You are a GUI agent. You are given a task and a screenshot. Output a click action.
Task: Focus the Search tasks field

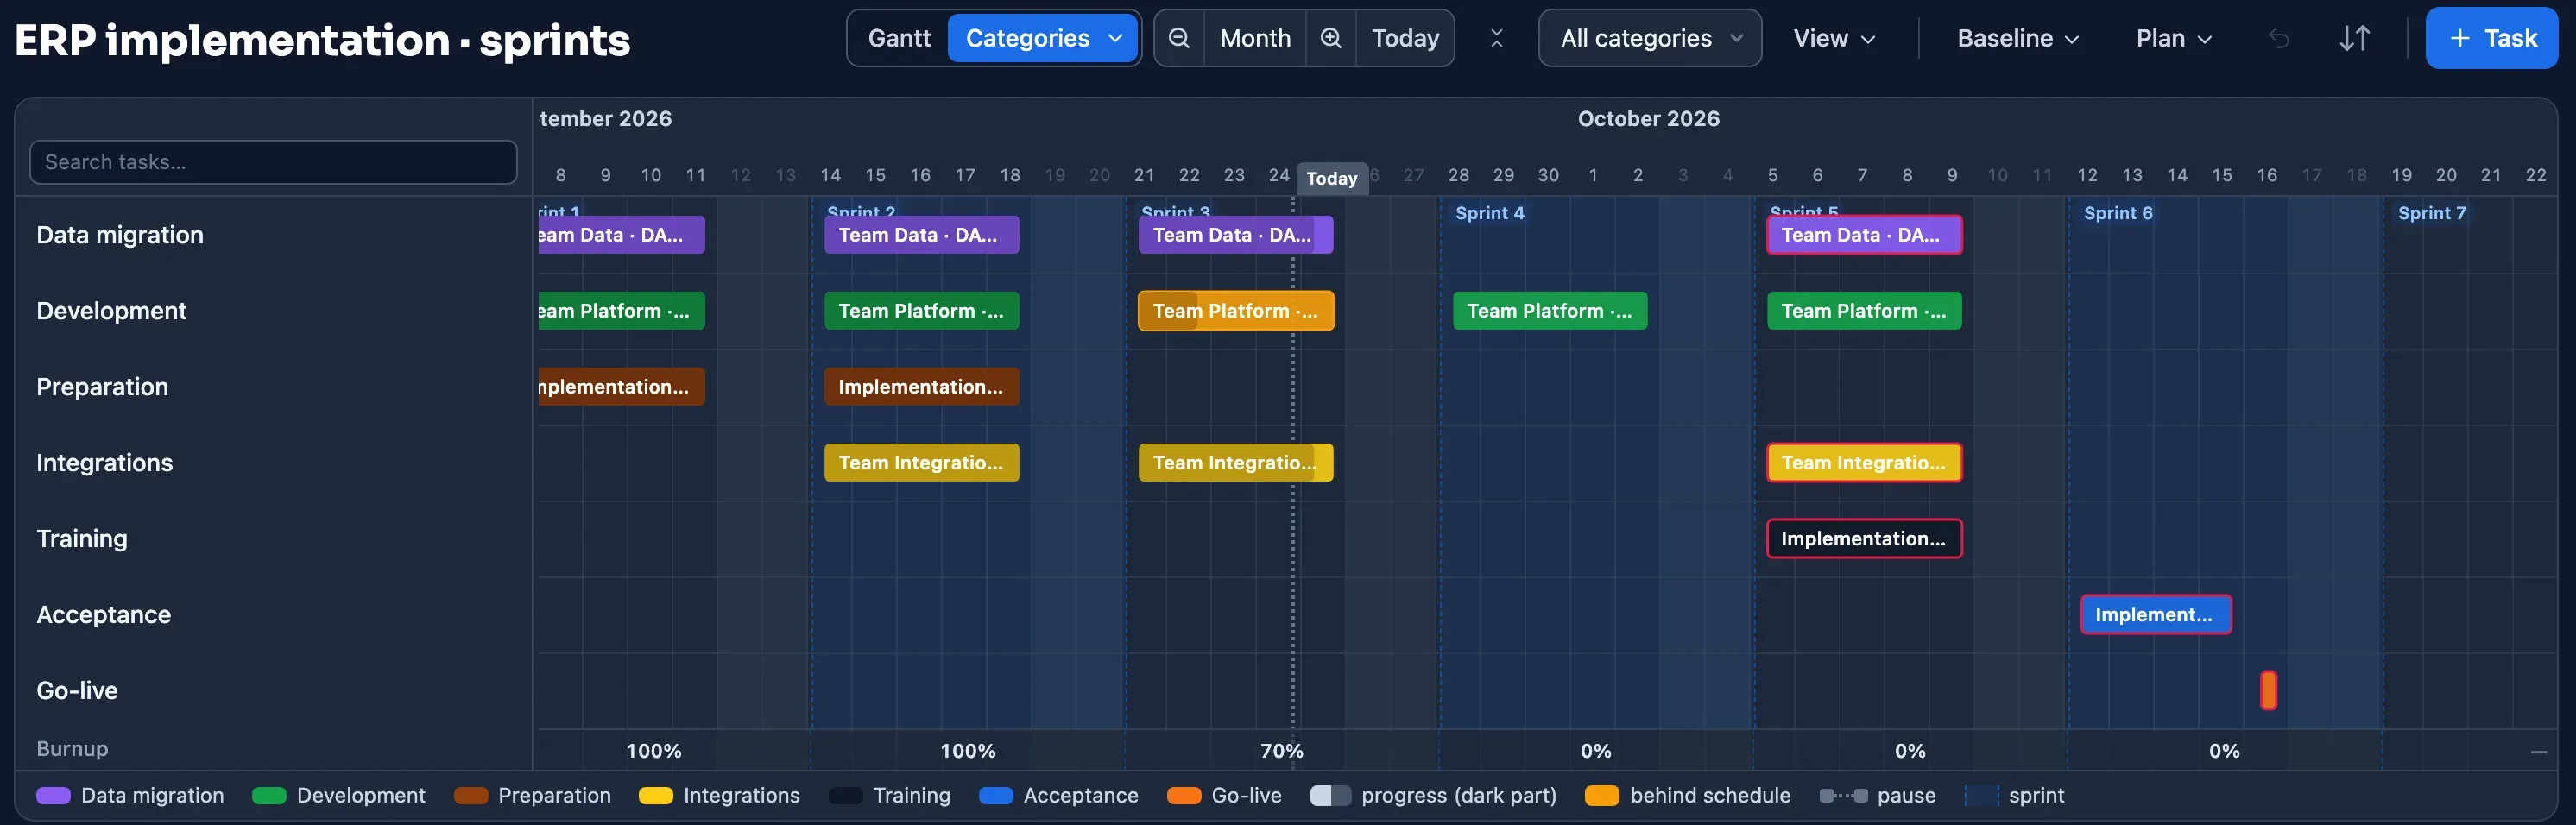click(273, 162)
